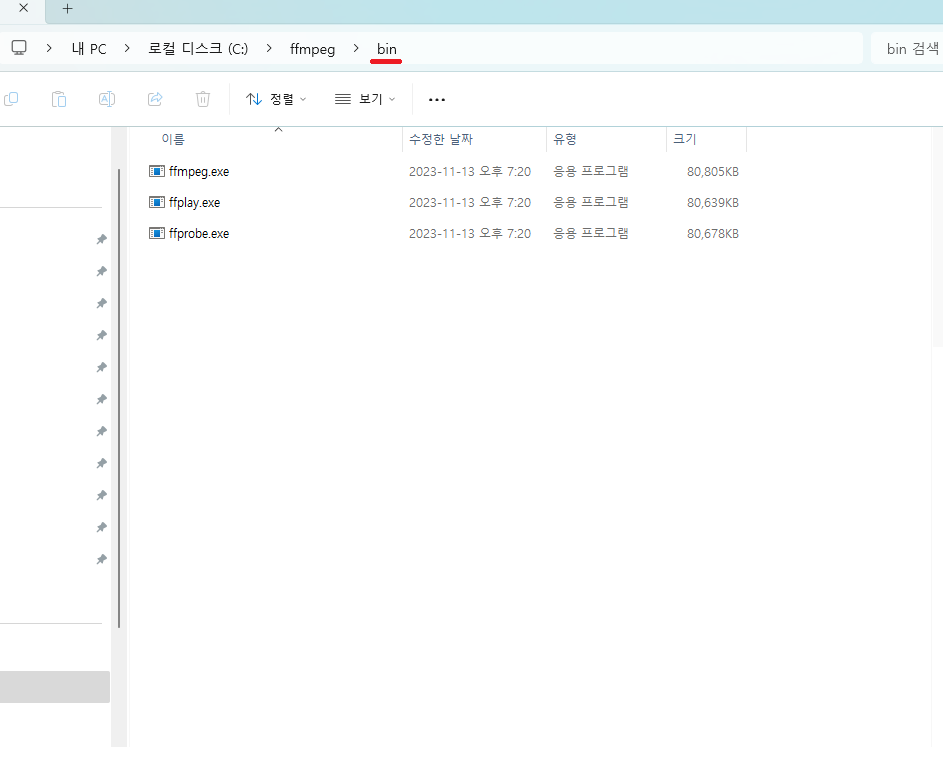Open the 보기 view dropdown
This screenshot has width=943, height=764.
tap(365, 99)
